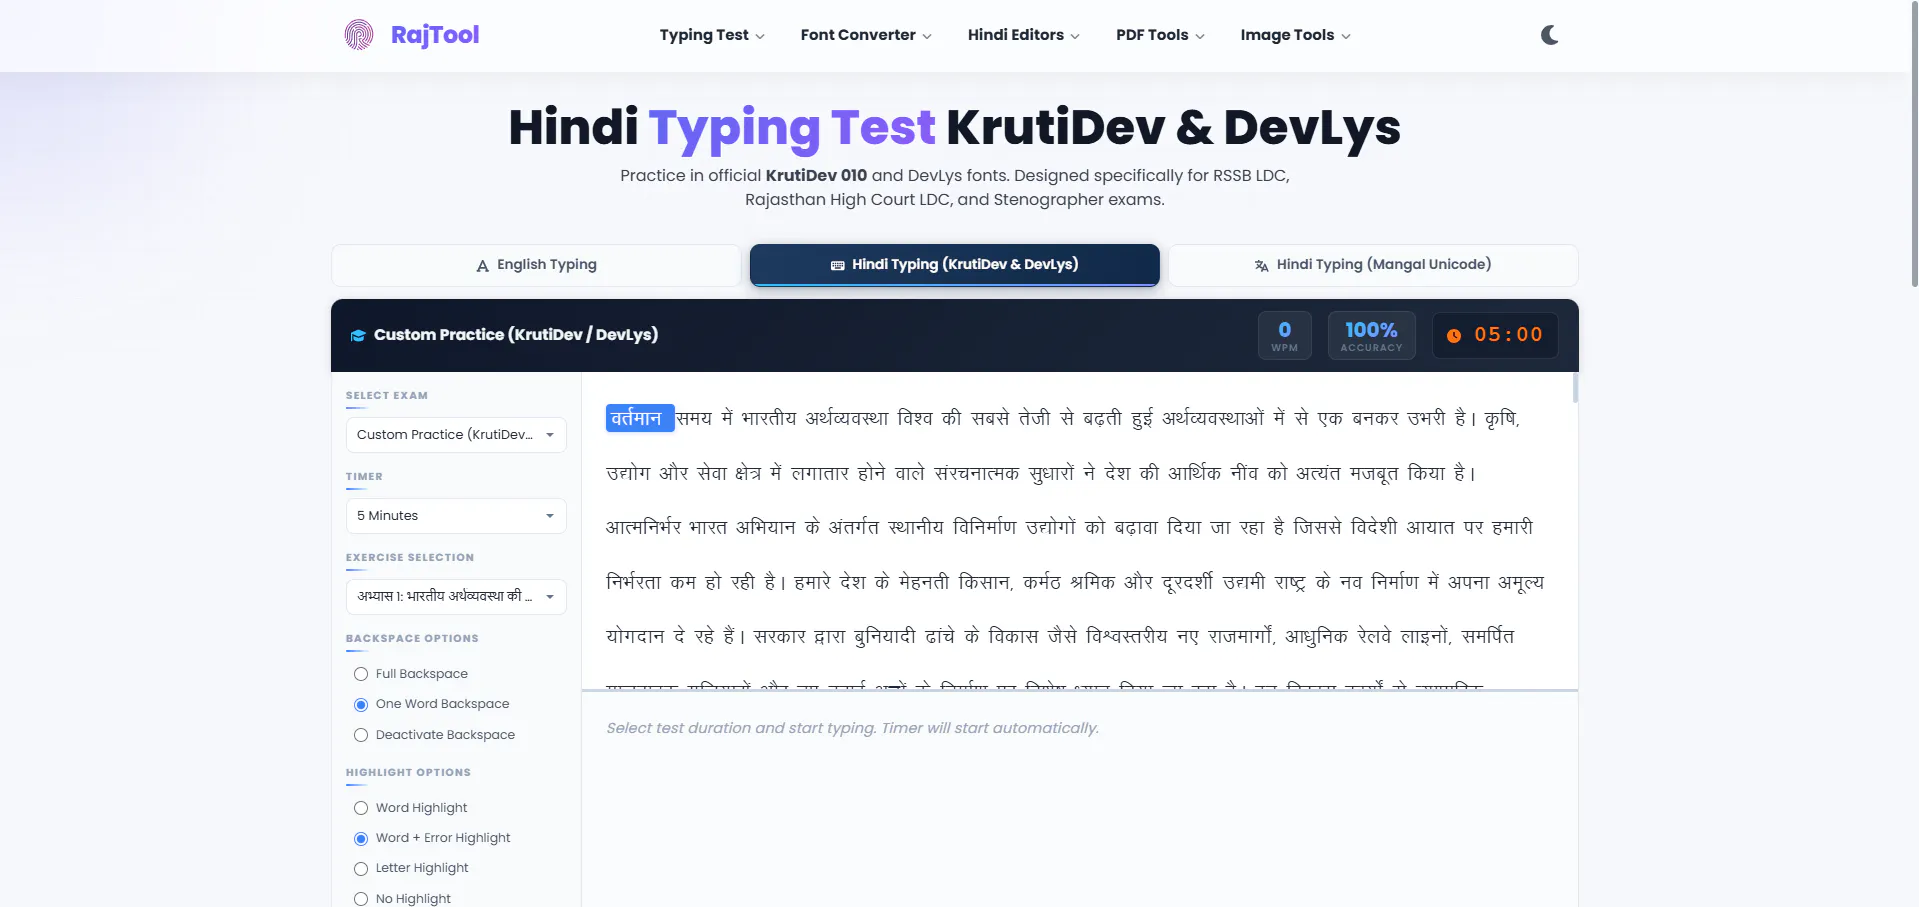Open the Select Exam dropdown
Screen dimensions: 1919x907
pos(456,435)
